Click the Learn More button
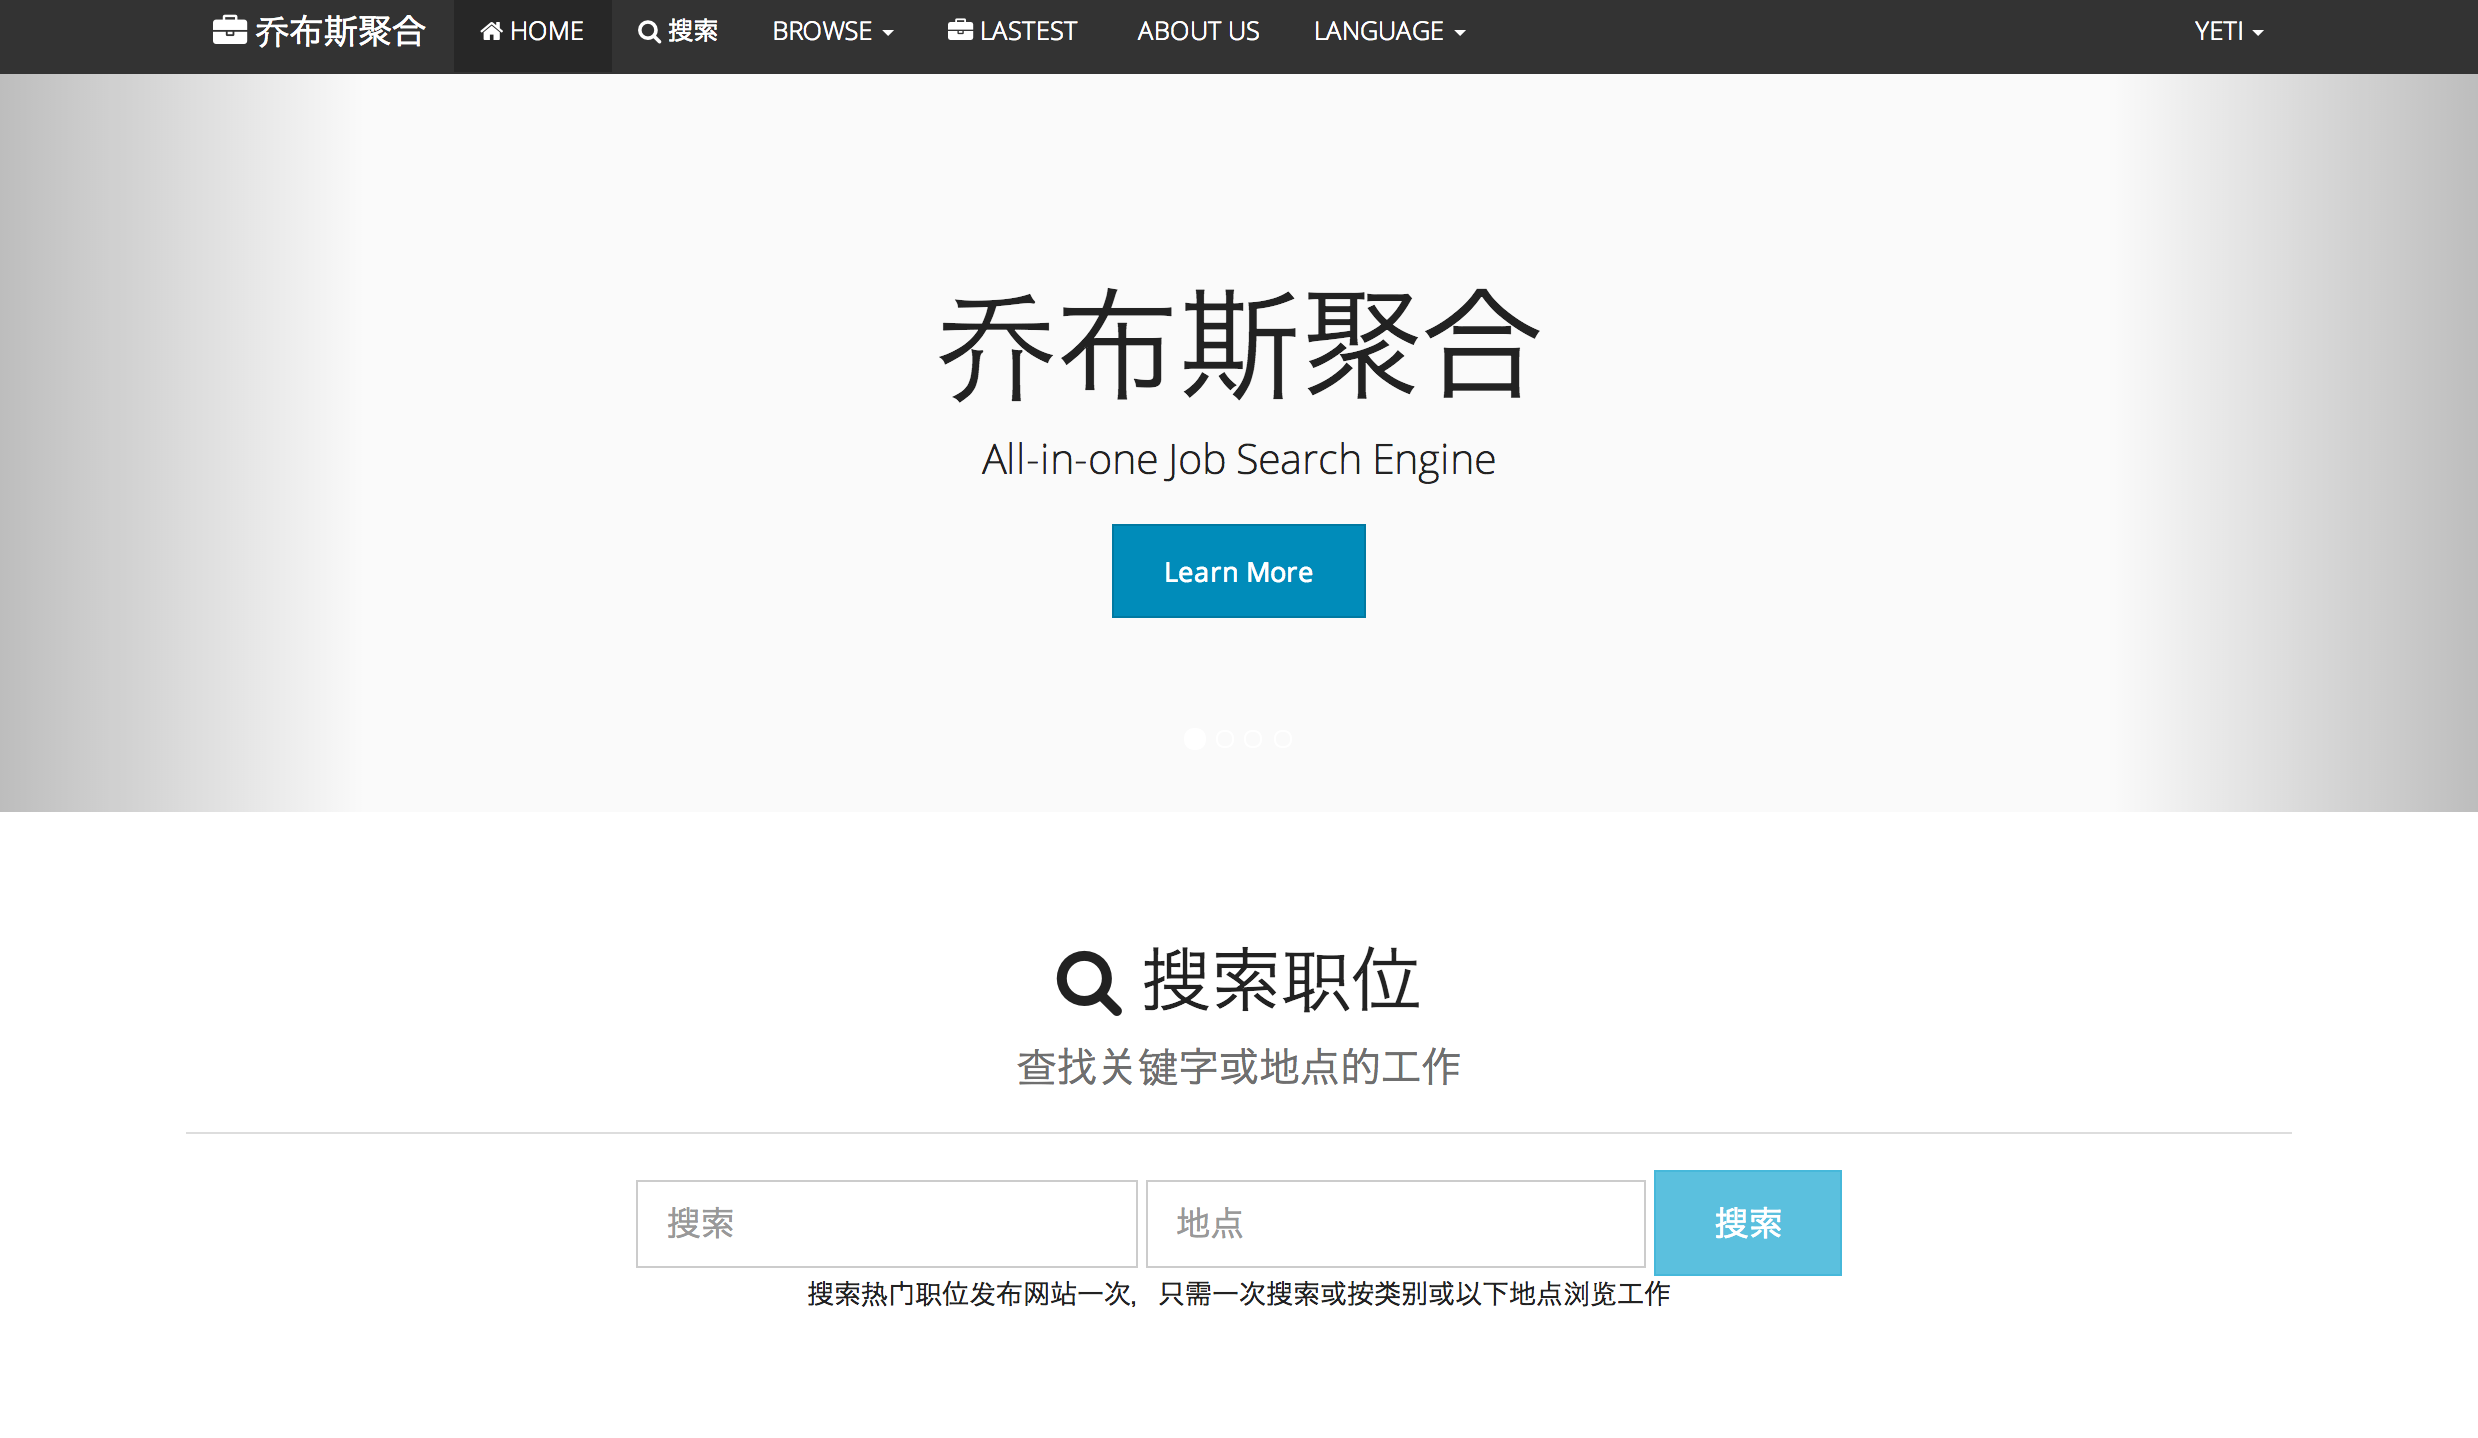The height and width of the screenshot is (1438, 2478). (1238, 571)
